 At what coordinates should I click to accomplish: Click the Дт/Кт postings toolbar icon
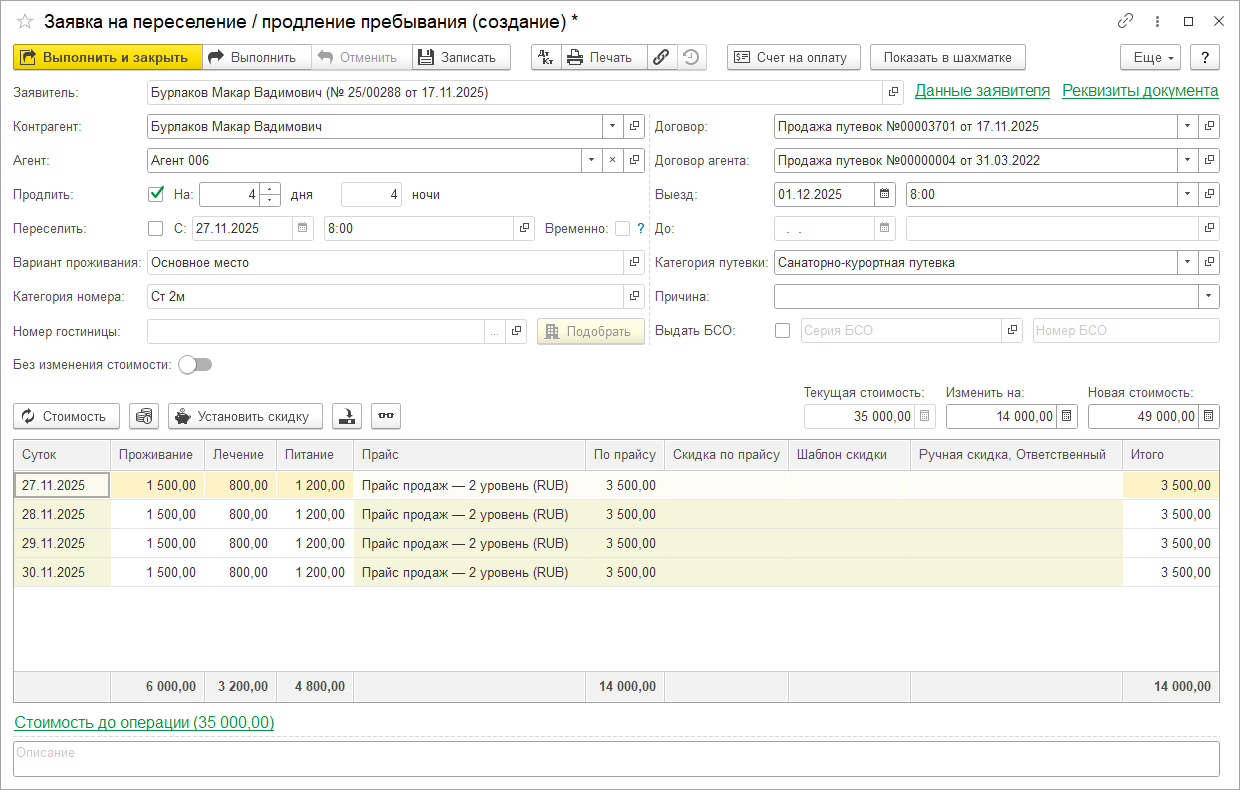(x=545, y=57)
